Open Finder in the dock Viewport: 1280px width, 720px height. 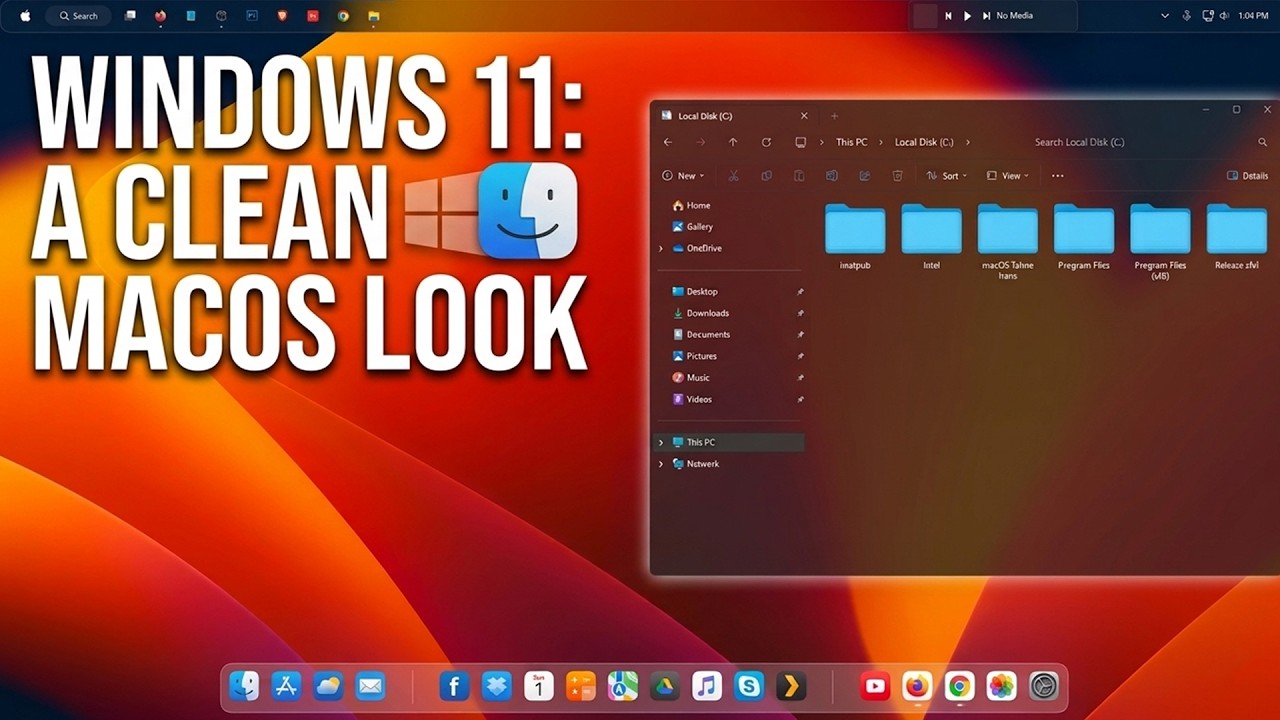(x=244, y=686)
